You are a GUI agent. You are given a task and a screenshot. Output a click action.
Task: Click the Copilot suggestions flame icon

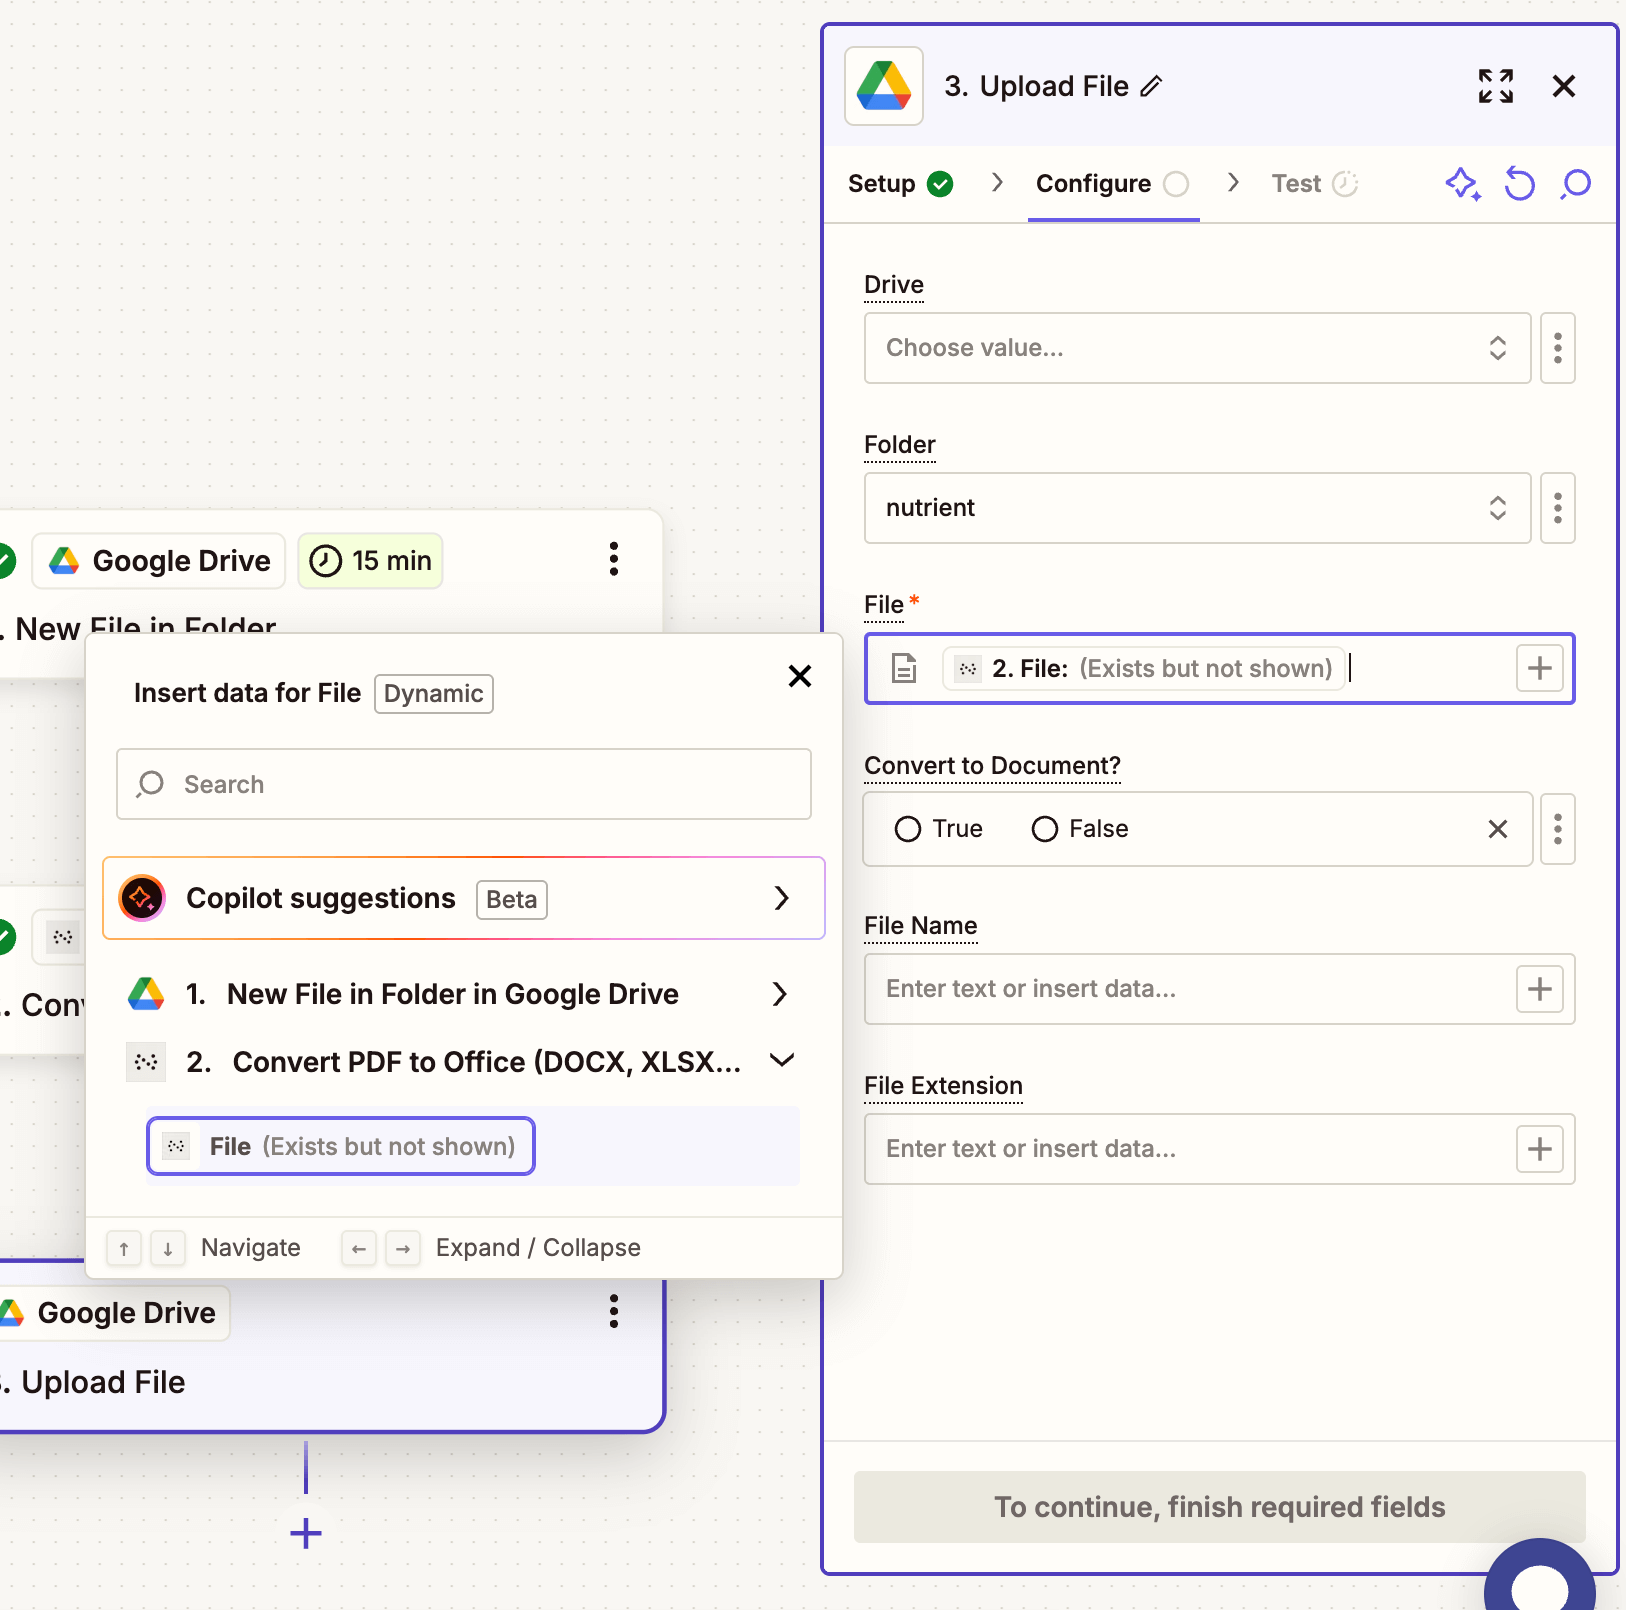(140, 898)
